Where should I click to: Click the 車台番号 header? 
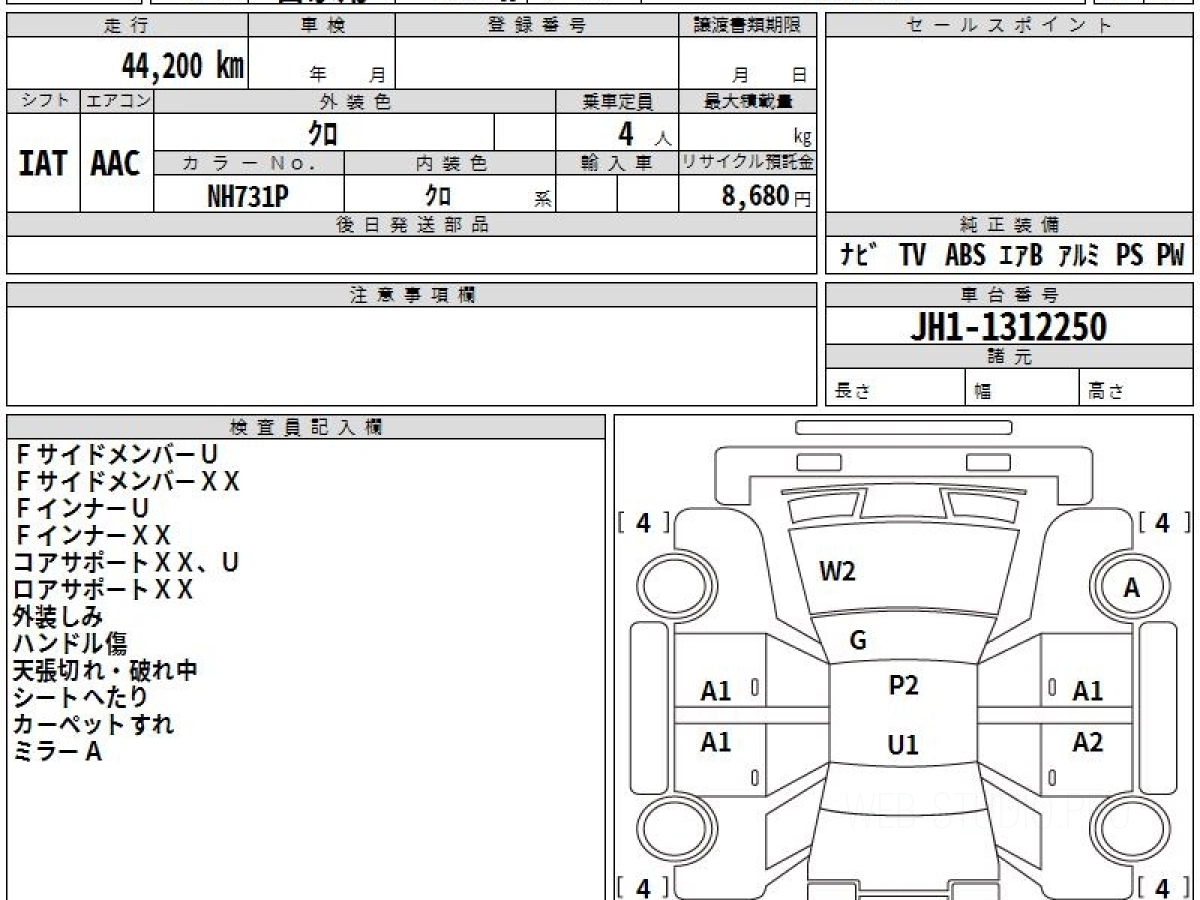point(1009,295)
